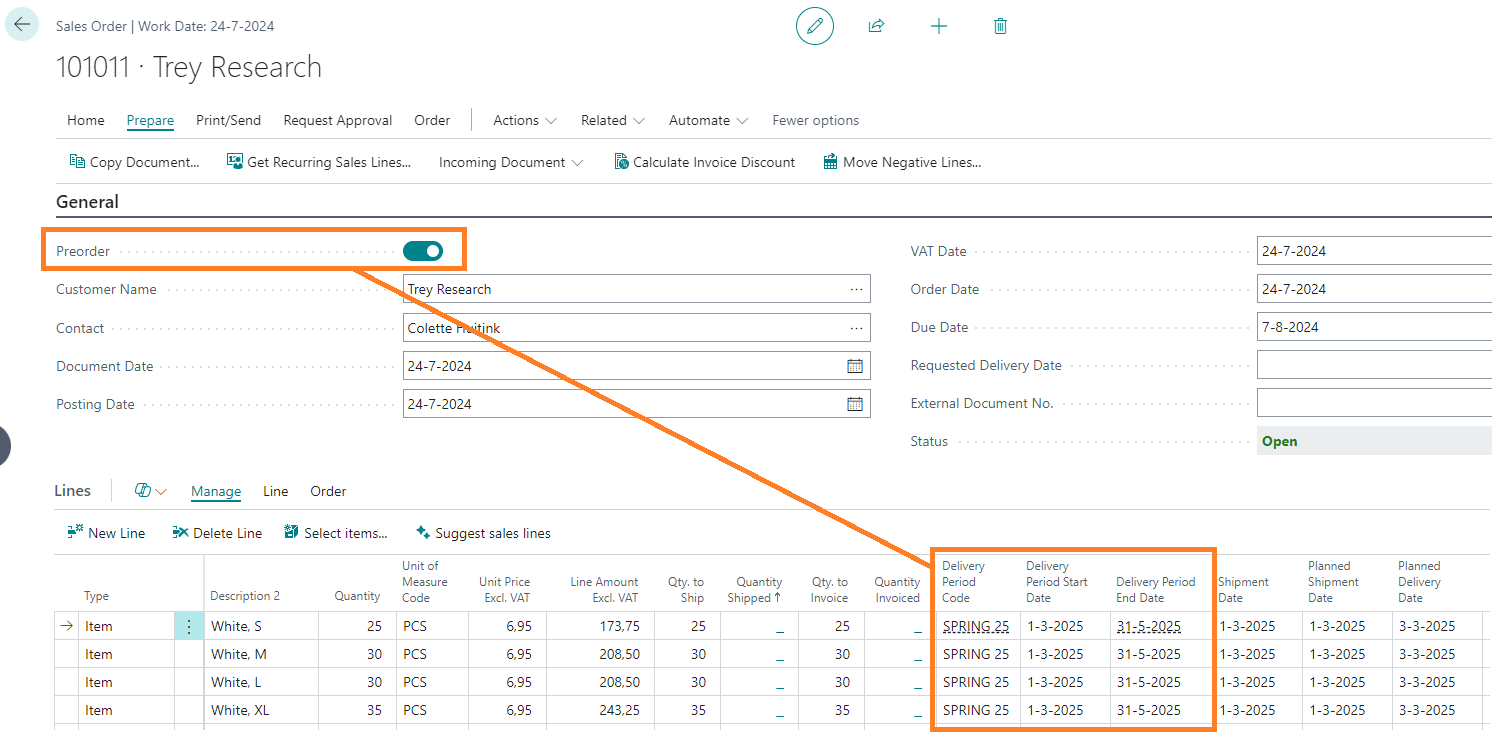The image size is (1492, 734).
Task: Click the trash delete icon
Action: coord(1000,26)
